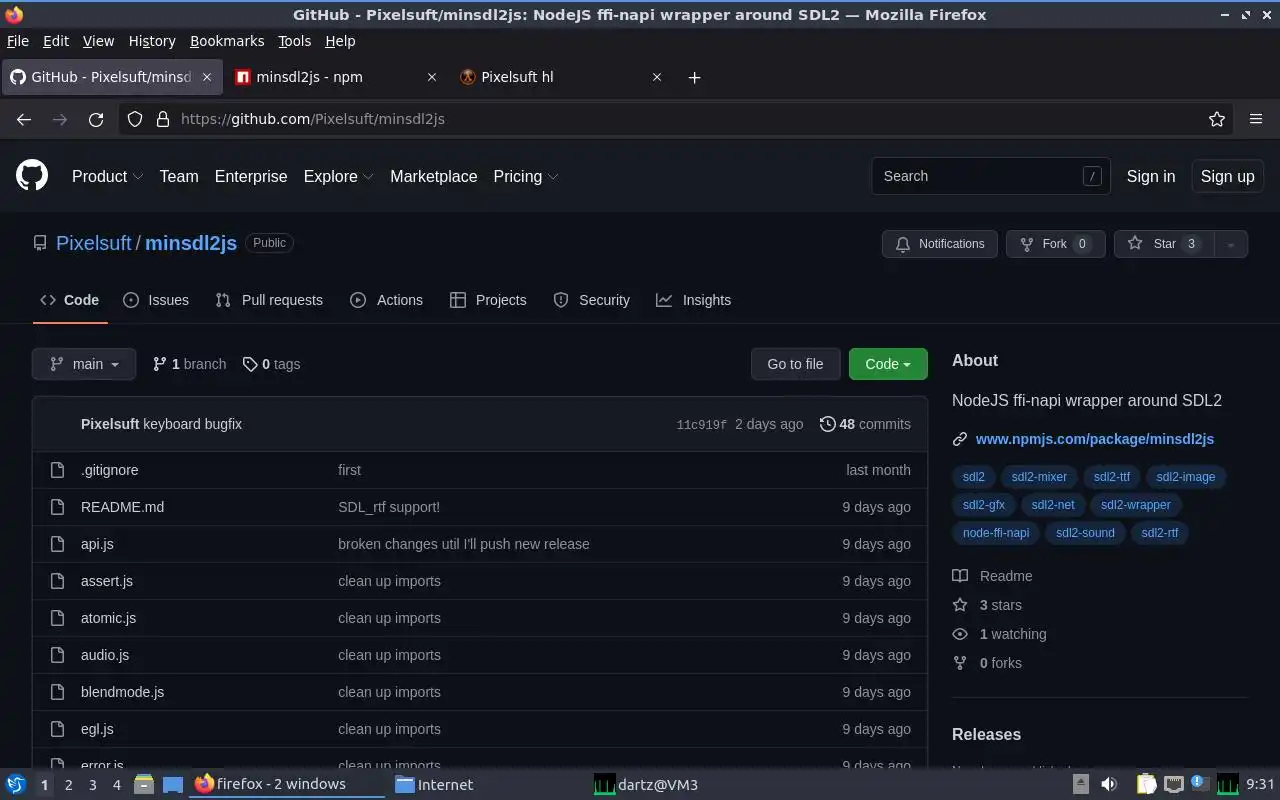Screen dimensions: 1280x800
Task: Open the green Code dropdown button
Action: (x=888, y=364)
